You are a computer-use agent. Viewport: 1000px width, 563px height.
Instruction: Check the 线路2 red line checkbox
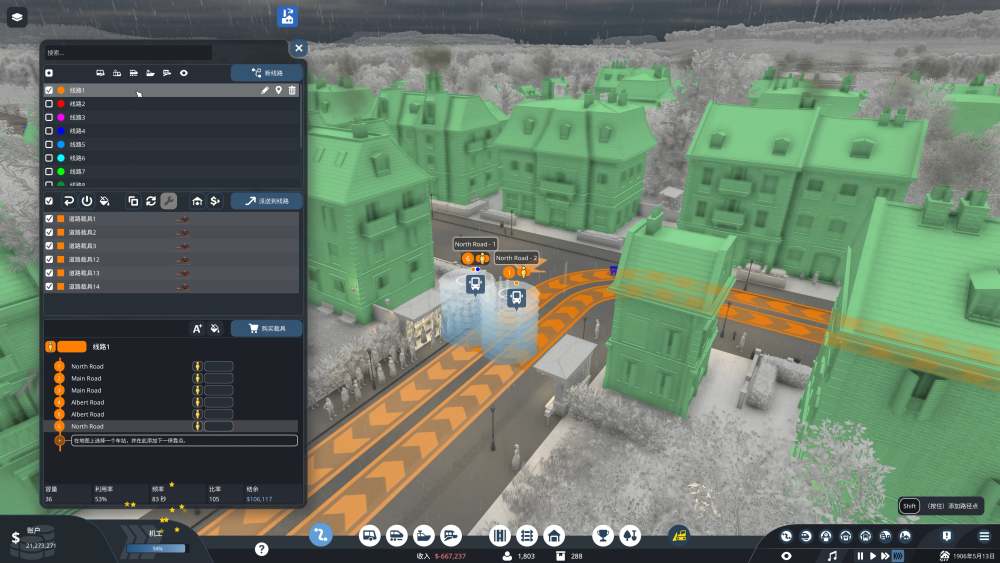click(49, 103)
